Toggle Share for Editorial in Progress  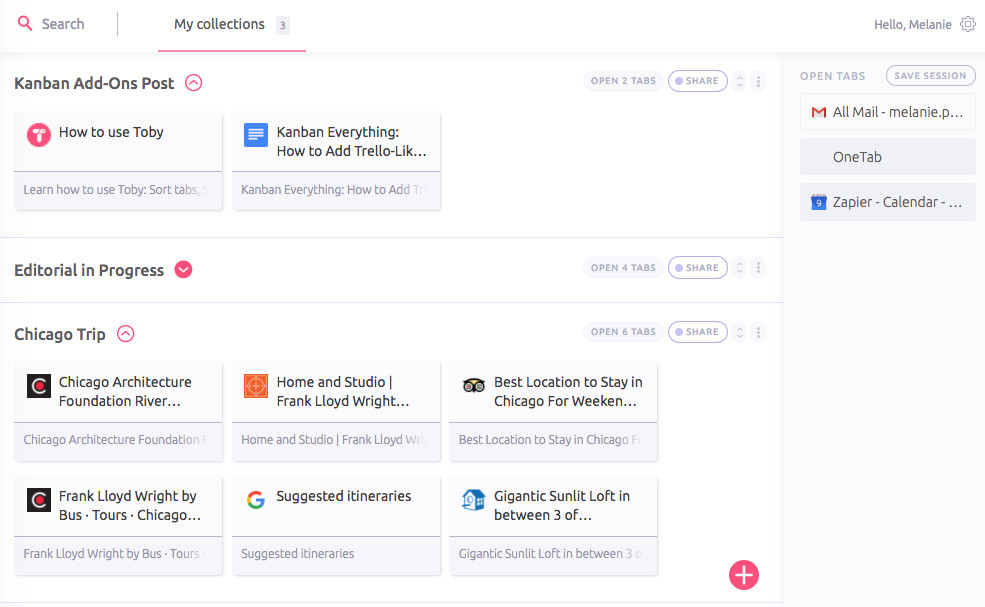(697, 268)
